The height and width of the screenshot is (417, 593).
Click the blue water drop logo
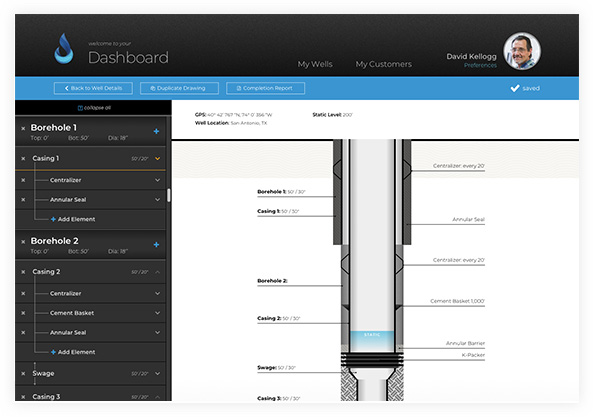[x=64, y=48]
